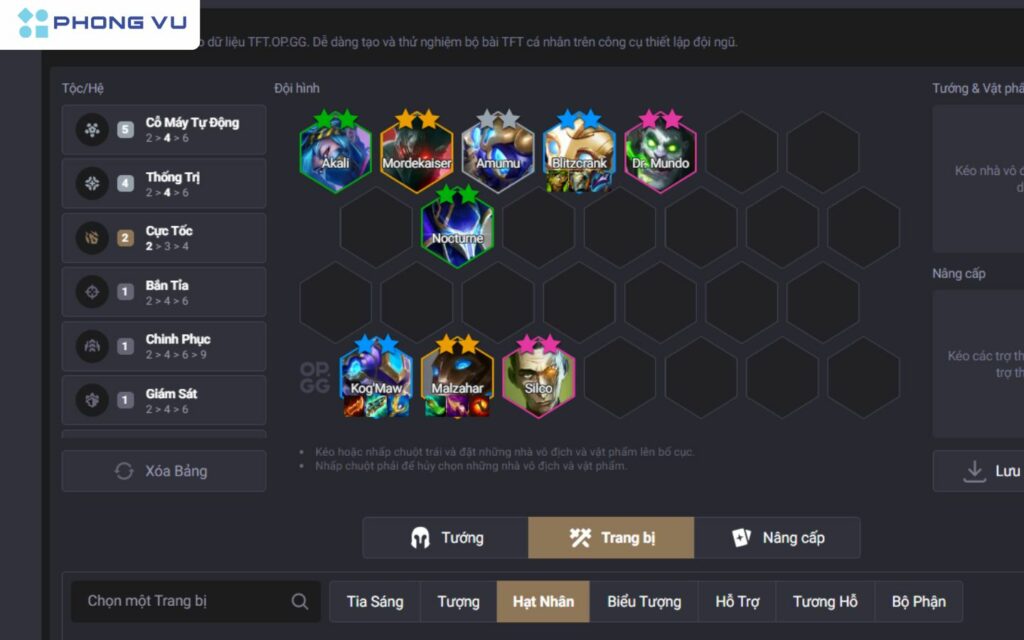Switch to the Tướng tab
The image size is (1024, 640).
coord(445,537)
